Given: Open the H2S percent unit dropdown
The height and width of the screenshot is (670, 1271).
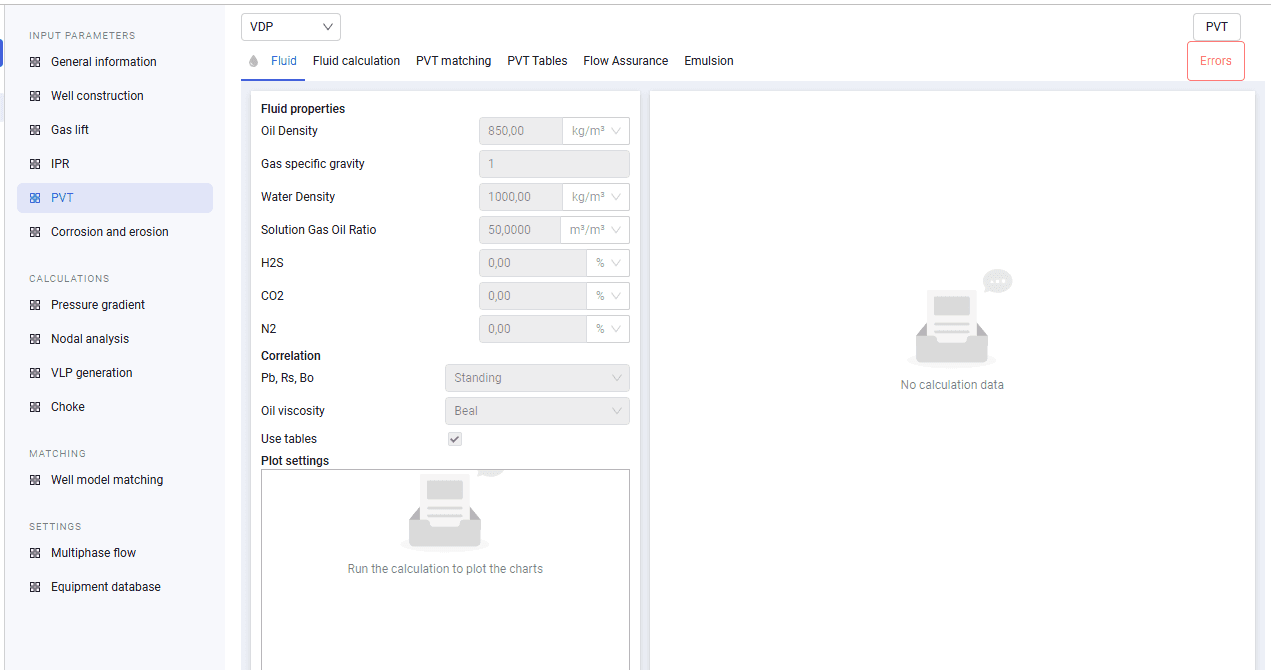Looking at the screenshot, I should click(608, 263).
